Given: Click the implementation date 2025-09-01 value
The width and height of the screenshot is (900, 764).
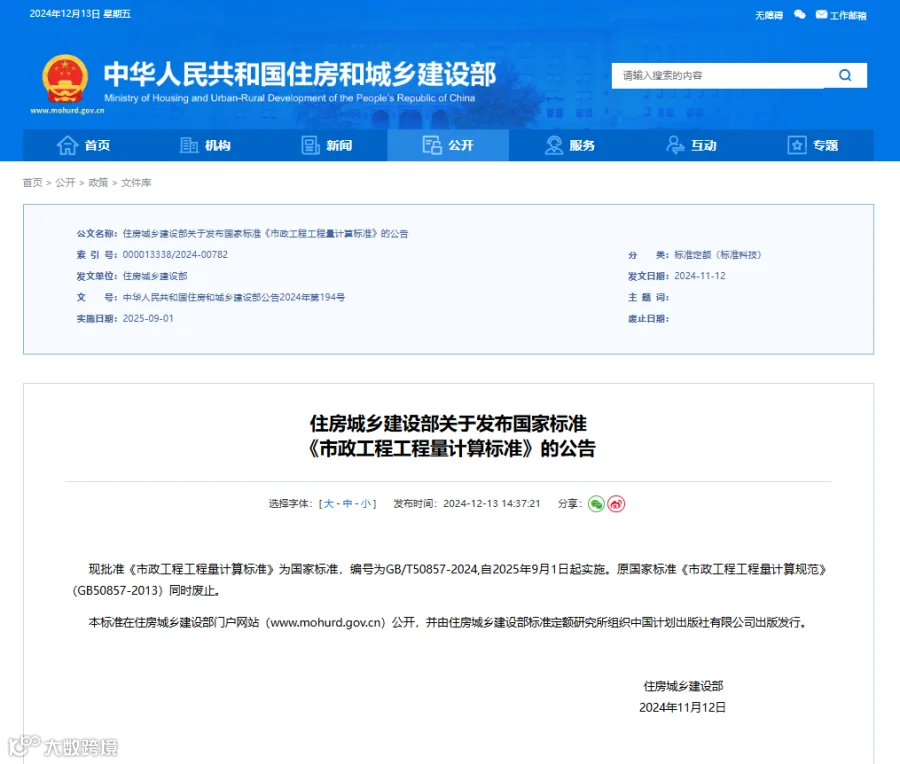Looking at the screenshot, I should coord(148,318).
